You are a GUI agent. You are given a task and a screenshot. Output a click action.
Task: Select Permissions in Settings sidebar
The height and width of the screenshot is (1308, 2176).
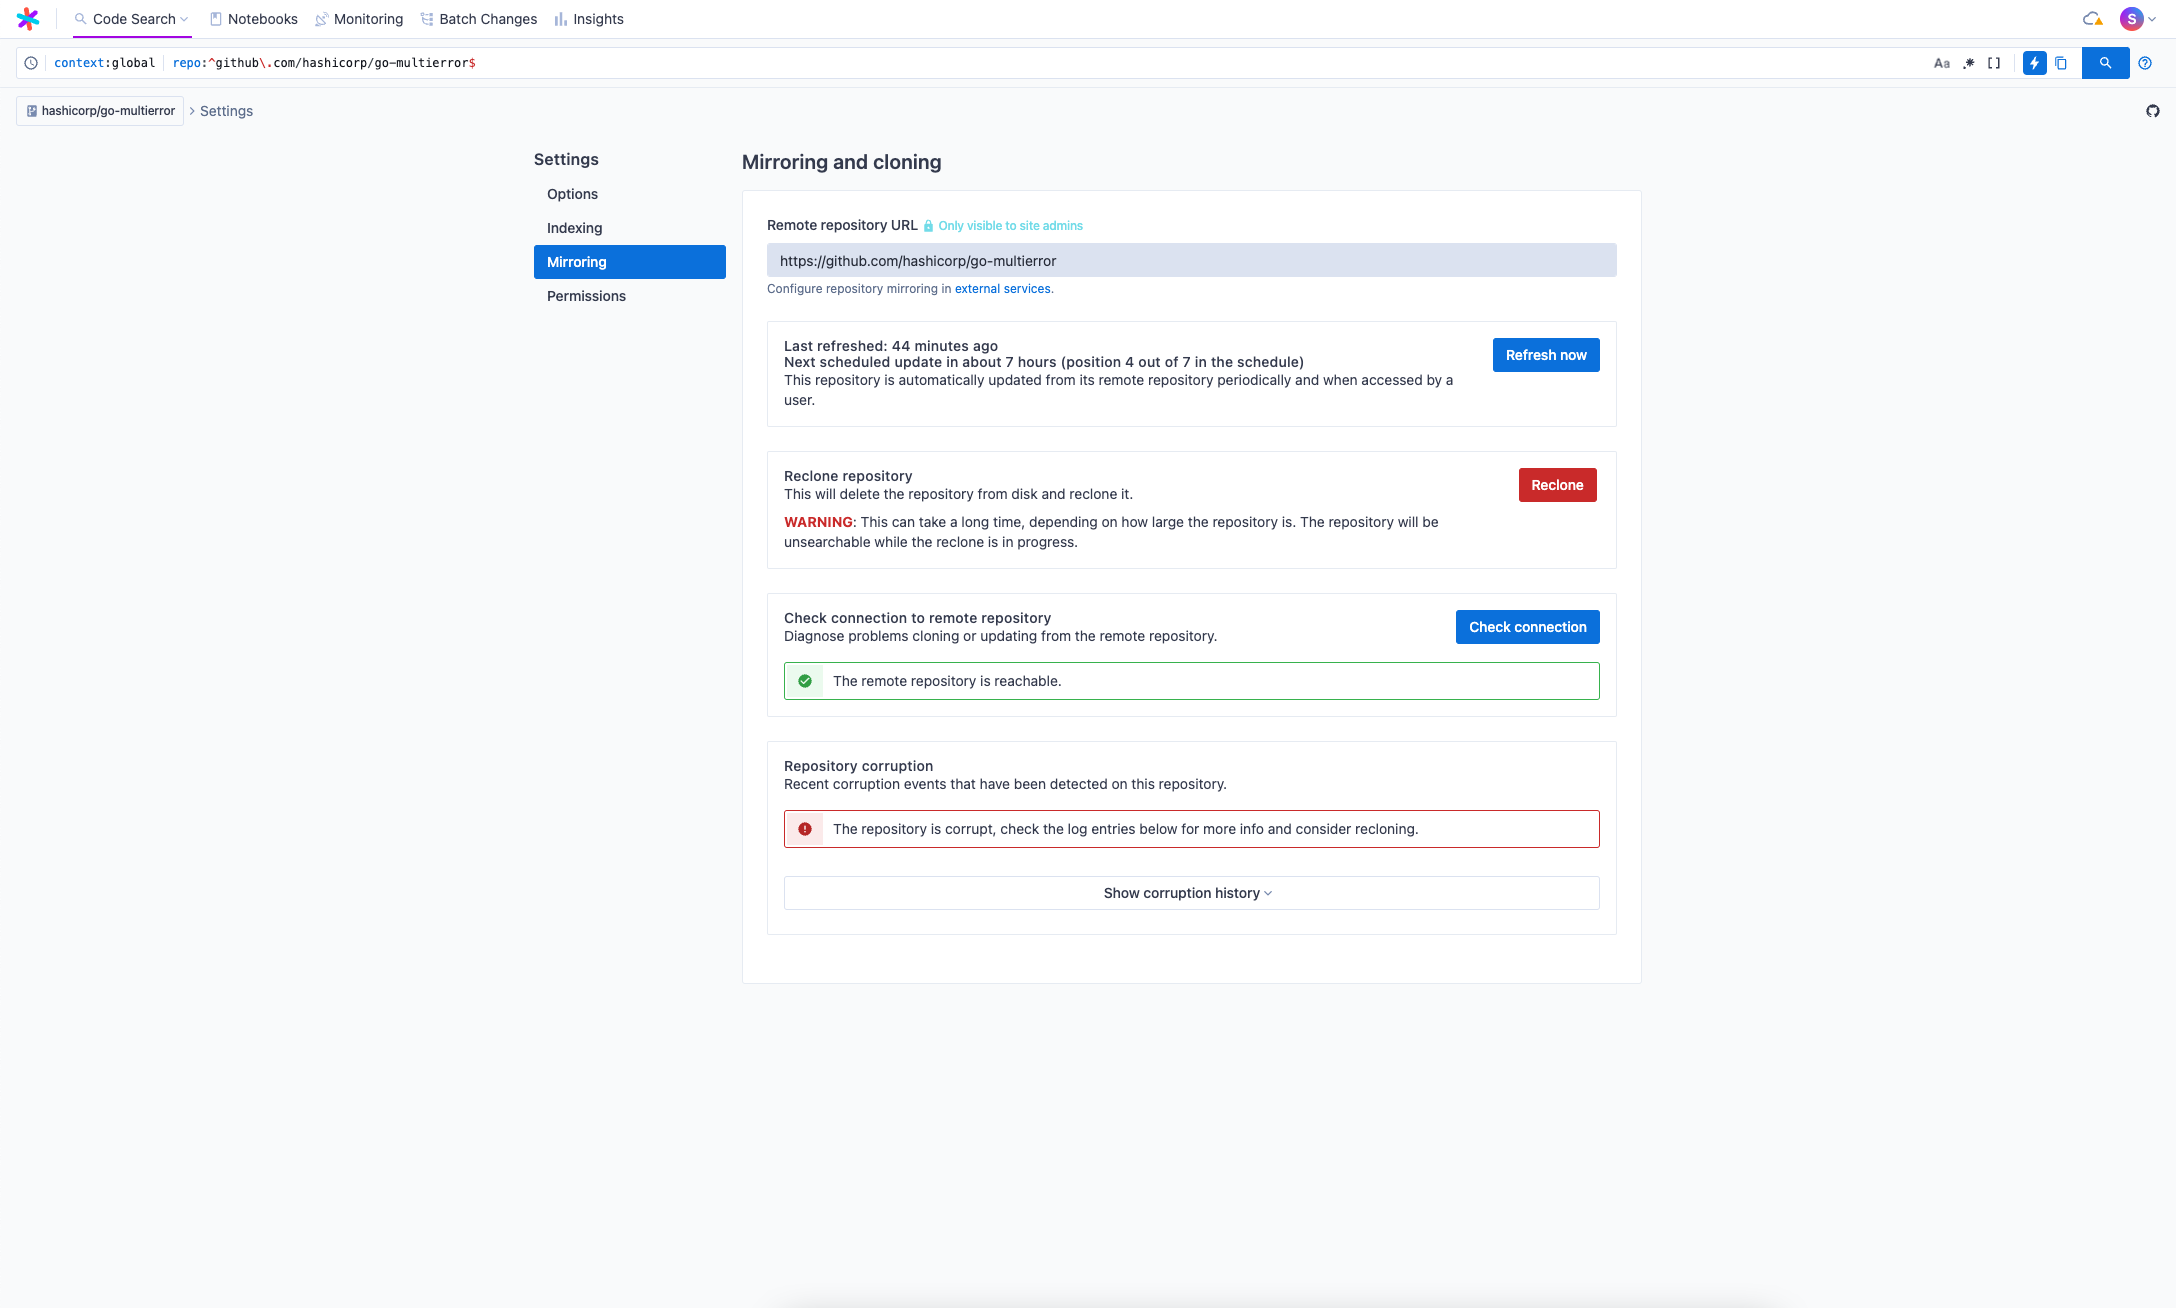[x=586, y=296]
